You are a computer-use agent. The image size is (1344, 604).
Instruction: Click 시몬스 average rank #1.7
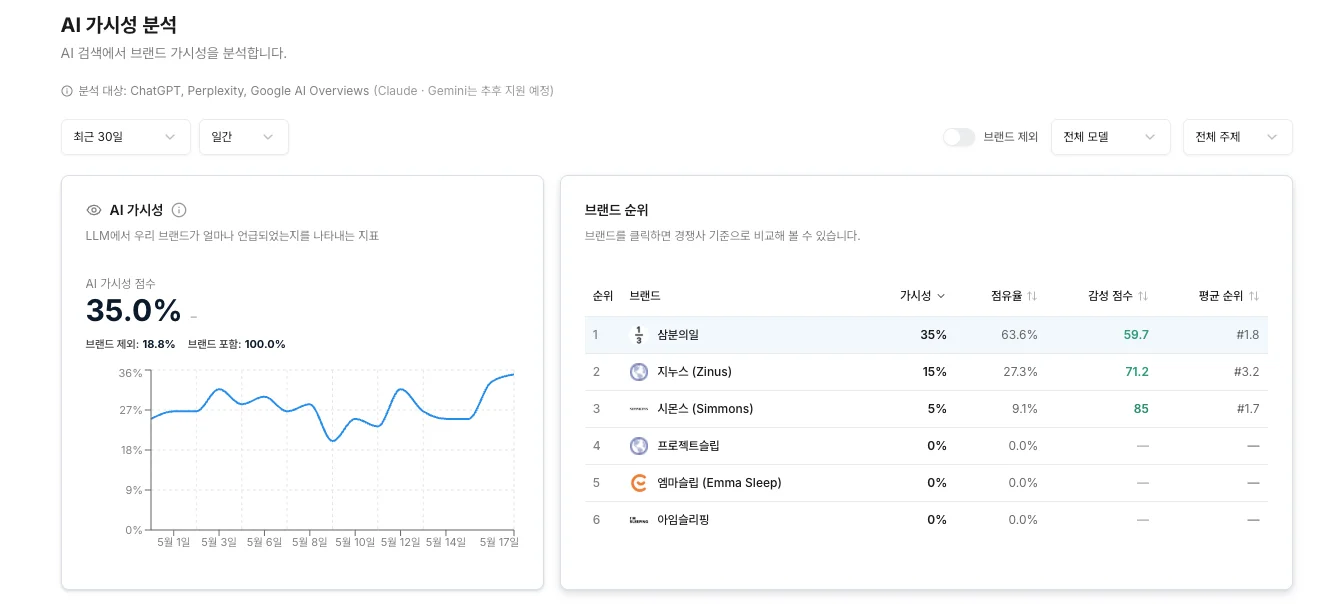pos(1248,409)
